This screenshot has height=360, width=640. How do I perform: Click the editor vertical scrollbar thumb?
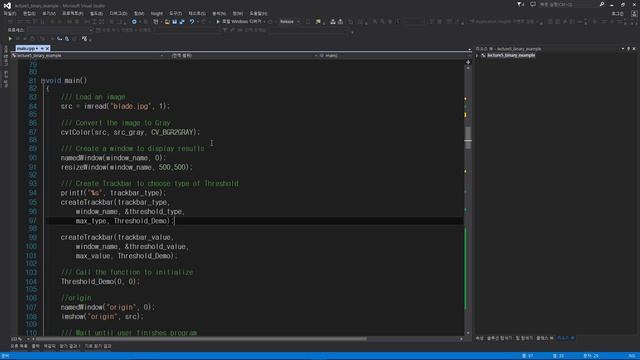468,138
